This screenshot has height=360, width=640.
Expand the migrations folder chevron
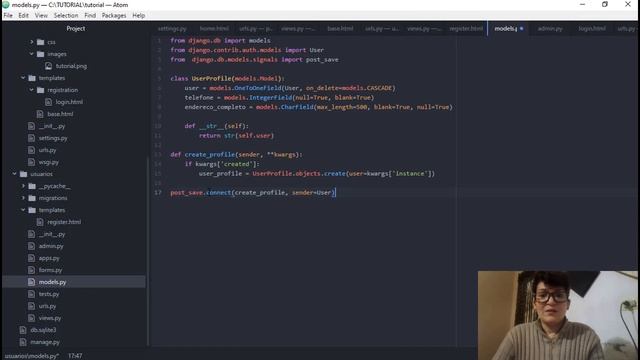pyautogui.click(x=23, y=198)
